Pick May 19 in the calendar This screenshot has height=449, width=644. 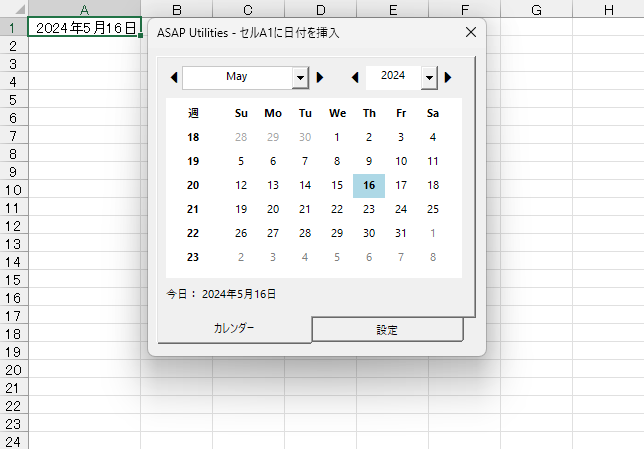coord(241,210)
